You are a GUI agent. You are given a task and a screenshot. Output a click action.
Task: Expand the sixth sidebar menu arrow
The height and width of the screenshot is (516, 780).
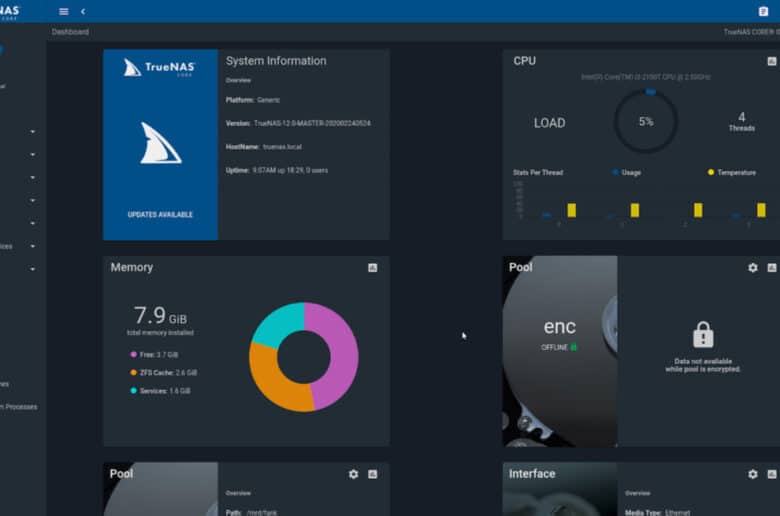pyautogui.click(x=32, y=246)
